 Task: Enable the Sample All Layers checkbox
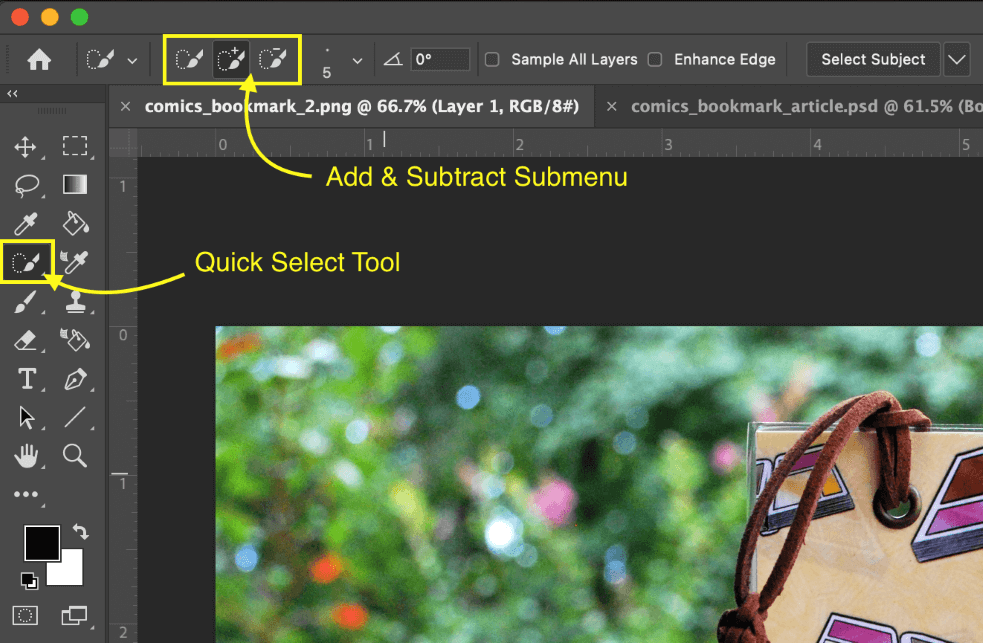click(x=492, y=60)
